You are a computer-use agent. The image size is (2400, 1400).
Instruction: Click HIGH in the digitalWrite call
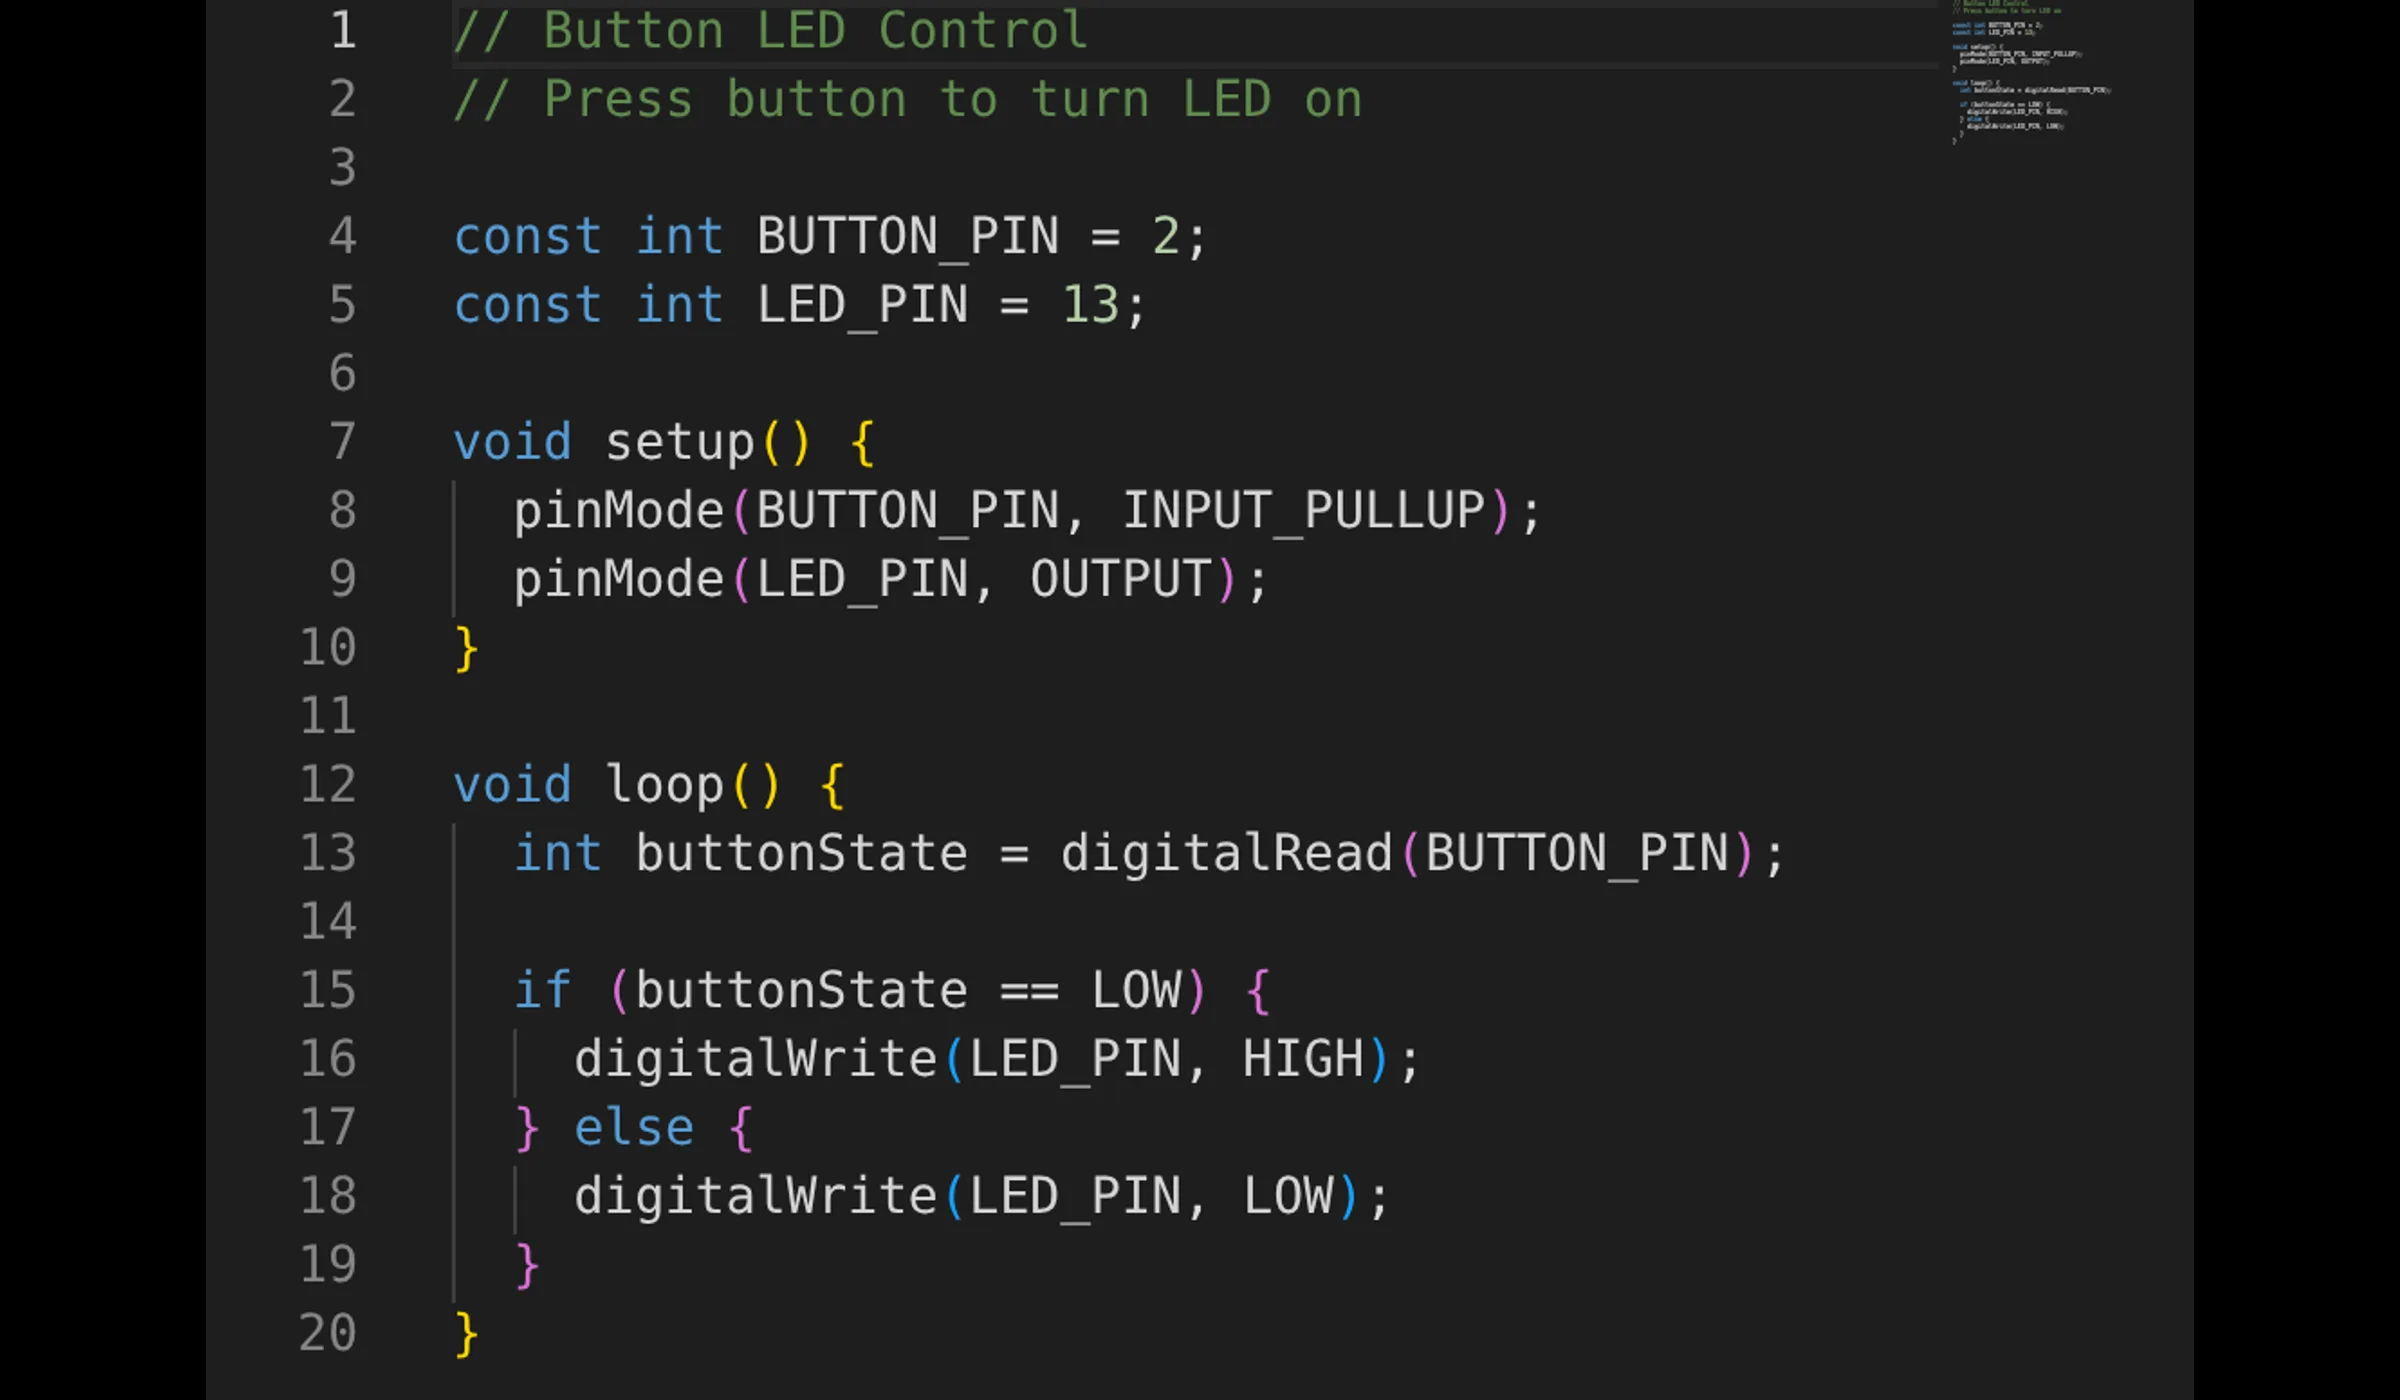click(x=1303, y=1060)
